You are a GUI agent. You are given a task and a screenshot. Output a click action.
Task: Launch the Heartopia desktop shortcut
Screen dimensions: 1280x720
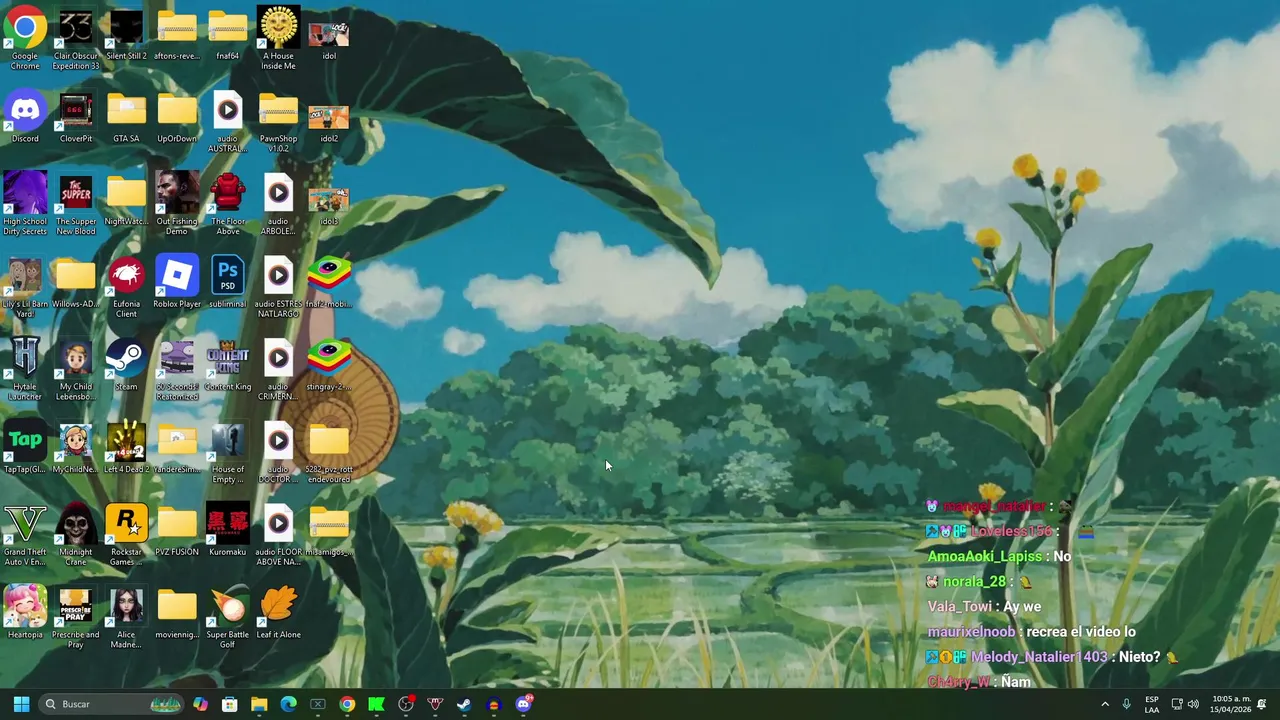pos(25,613)
